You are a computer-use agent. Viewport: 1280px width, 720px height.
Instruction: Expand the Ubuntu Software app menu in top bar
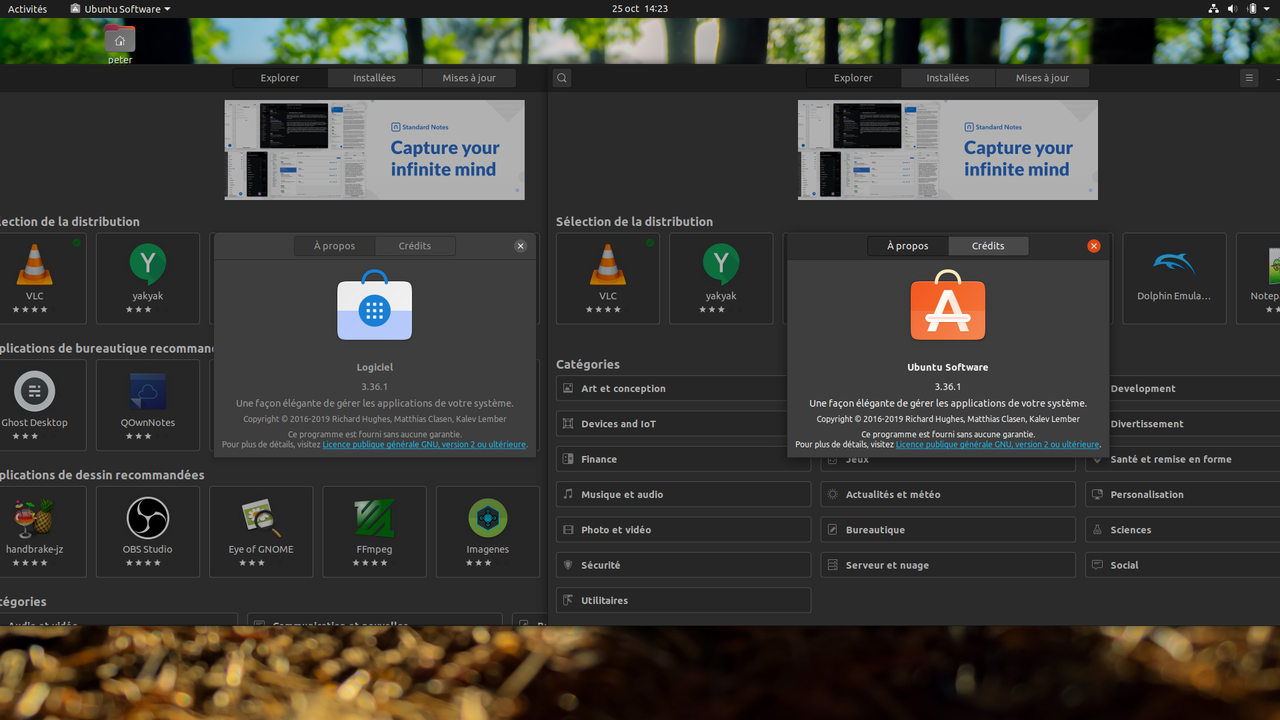(x=120, y=9)
